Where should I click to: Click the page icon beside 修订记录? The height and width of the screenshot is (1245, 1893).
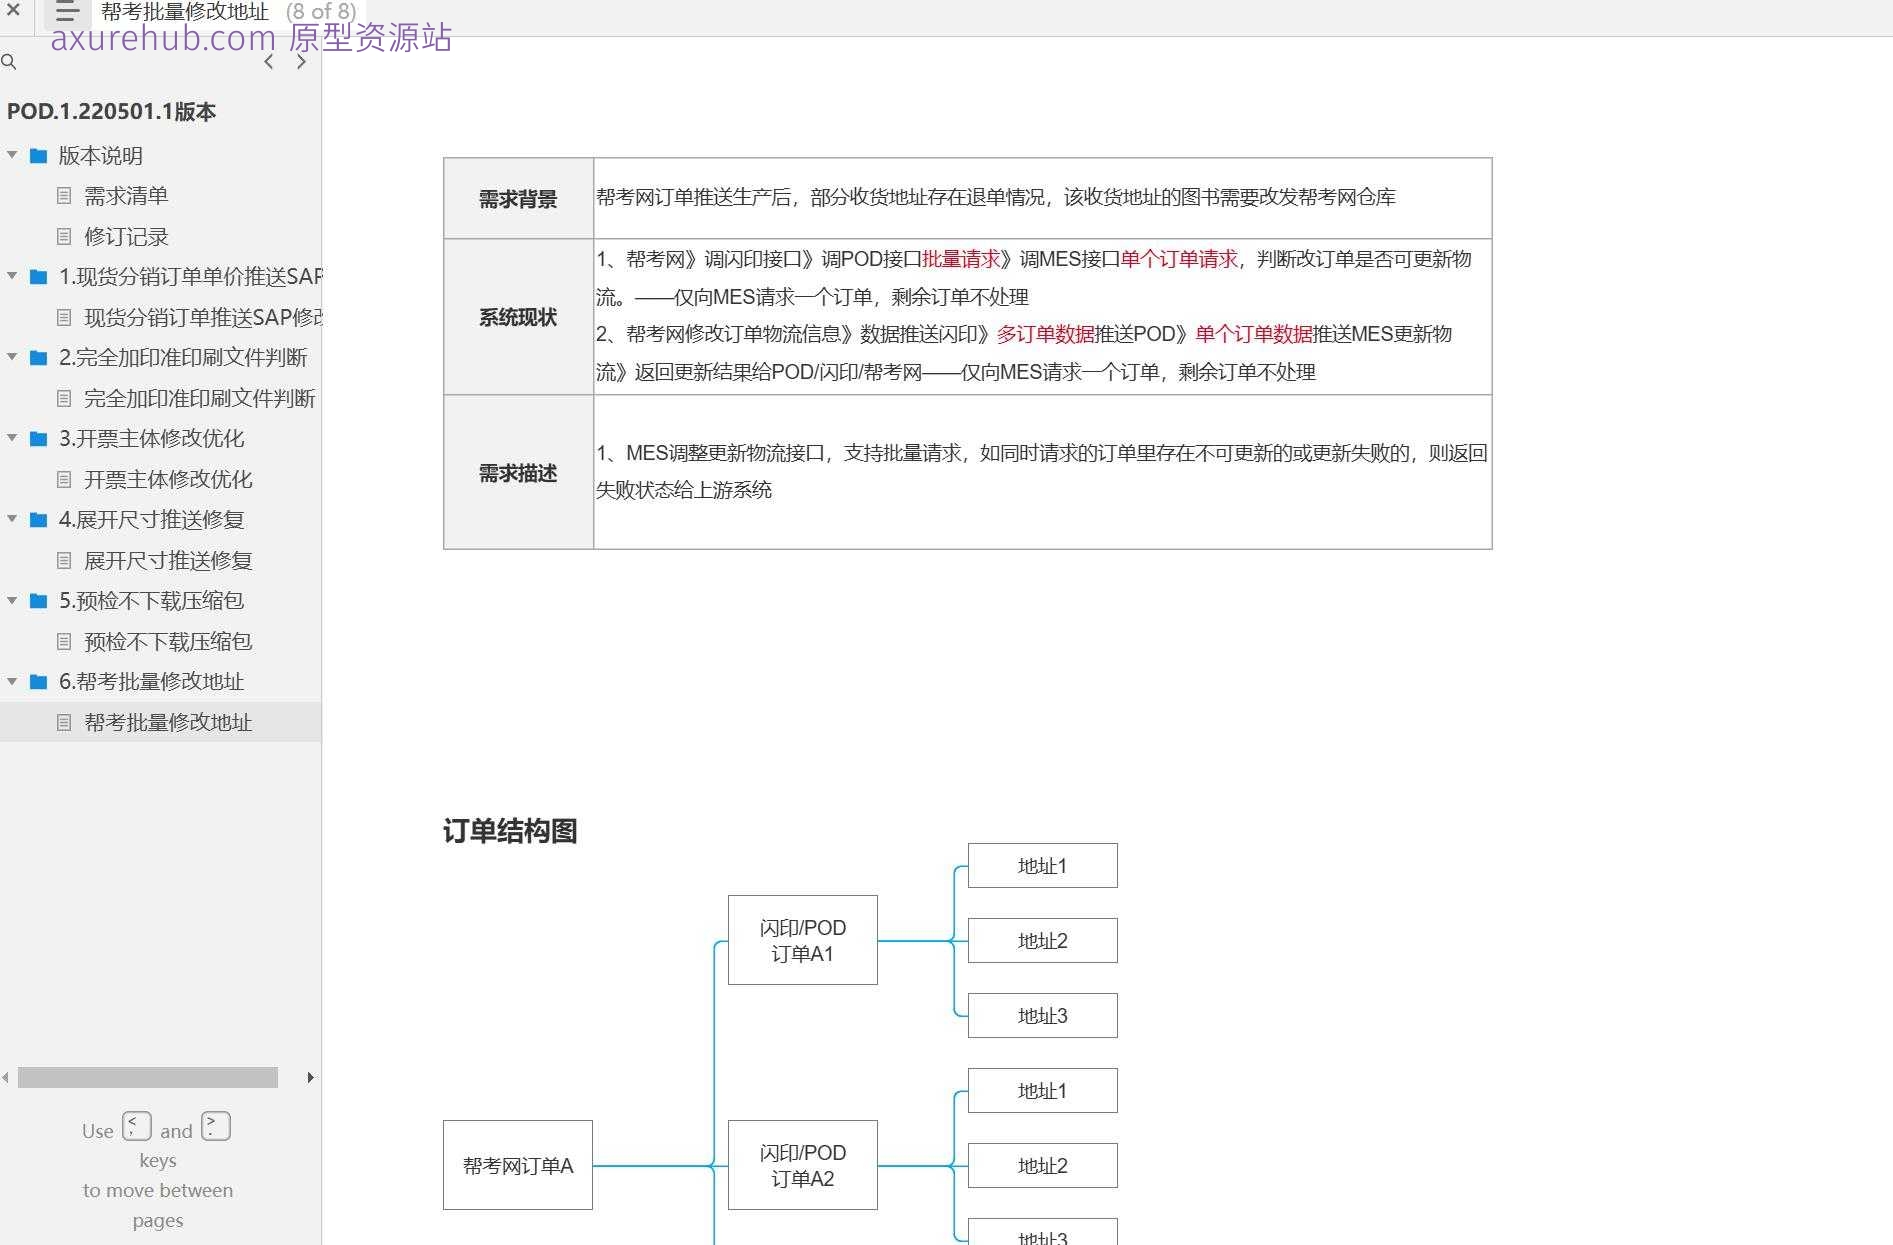64,236
